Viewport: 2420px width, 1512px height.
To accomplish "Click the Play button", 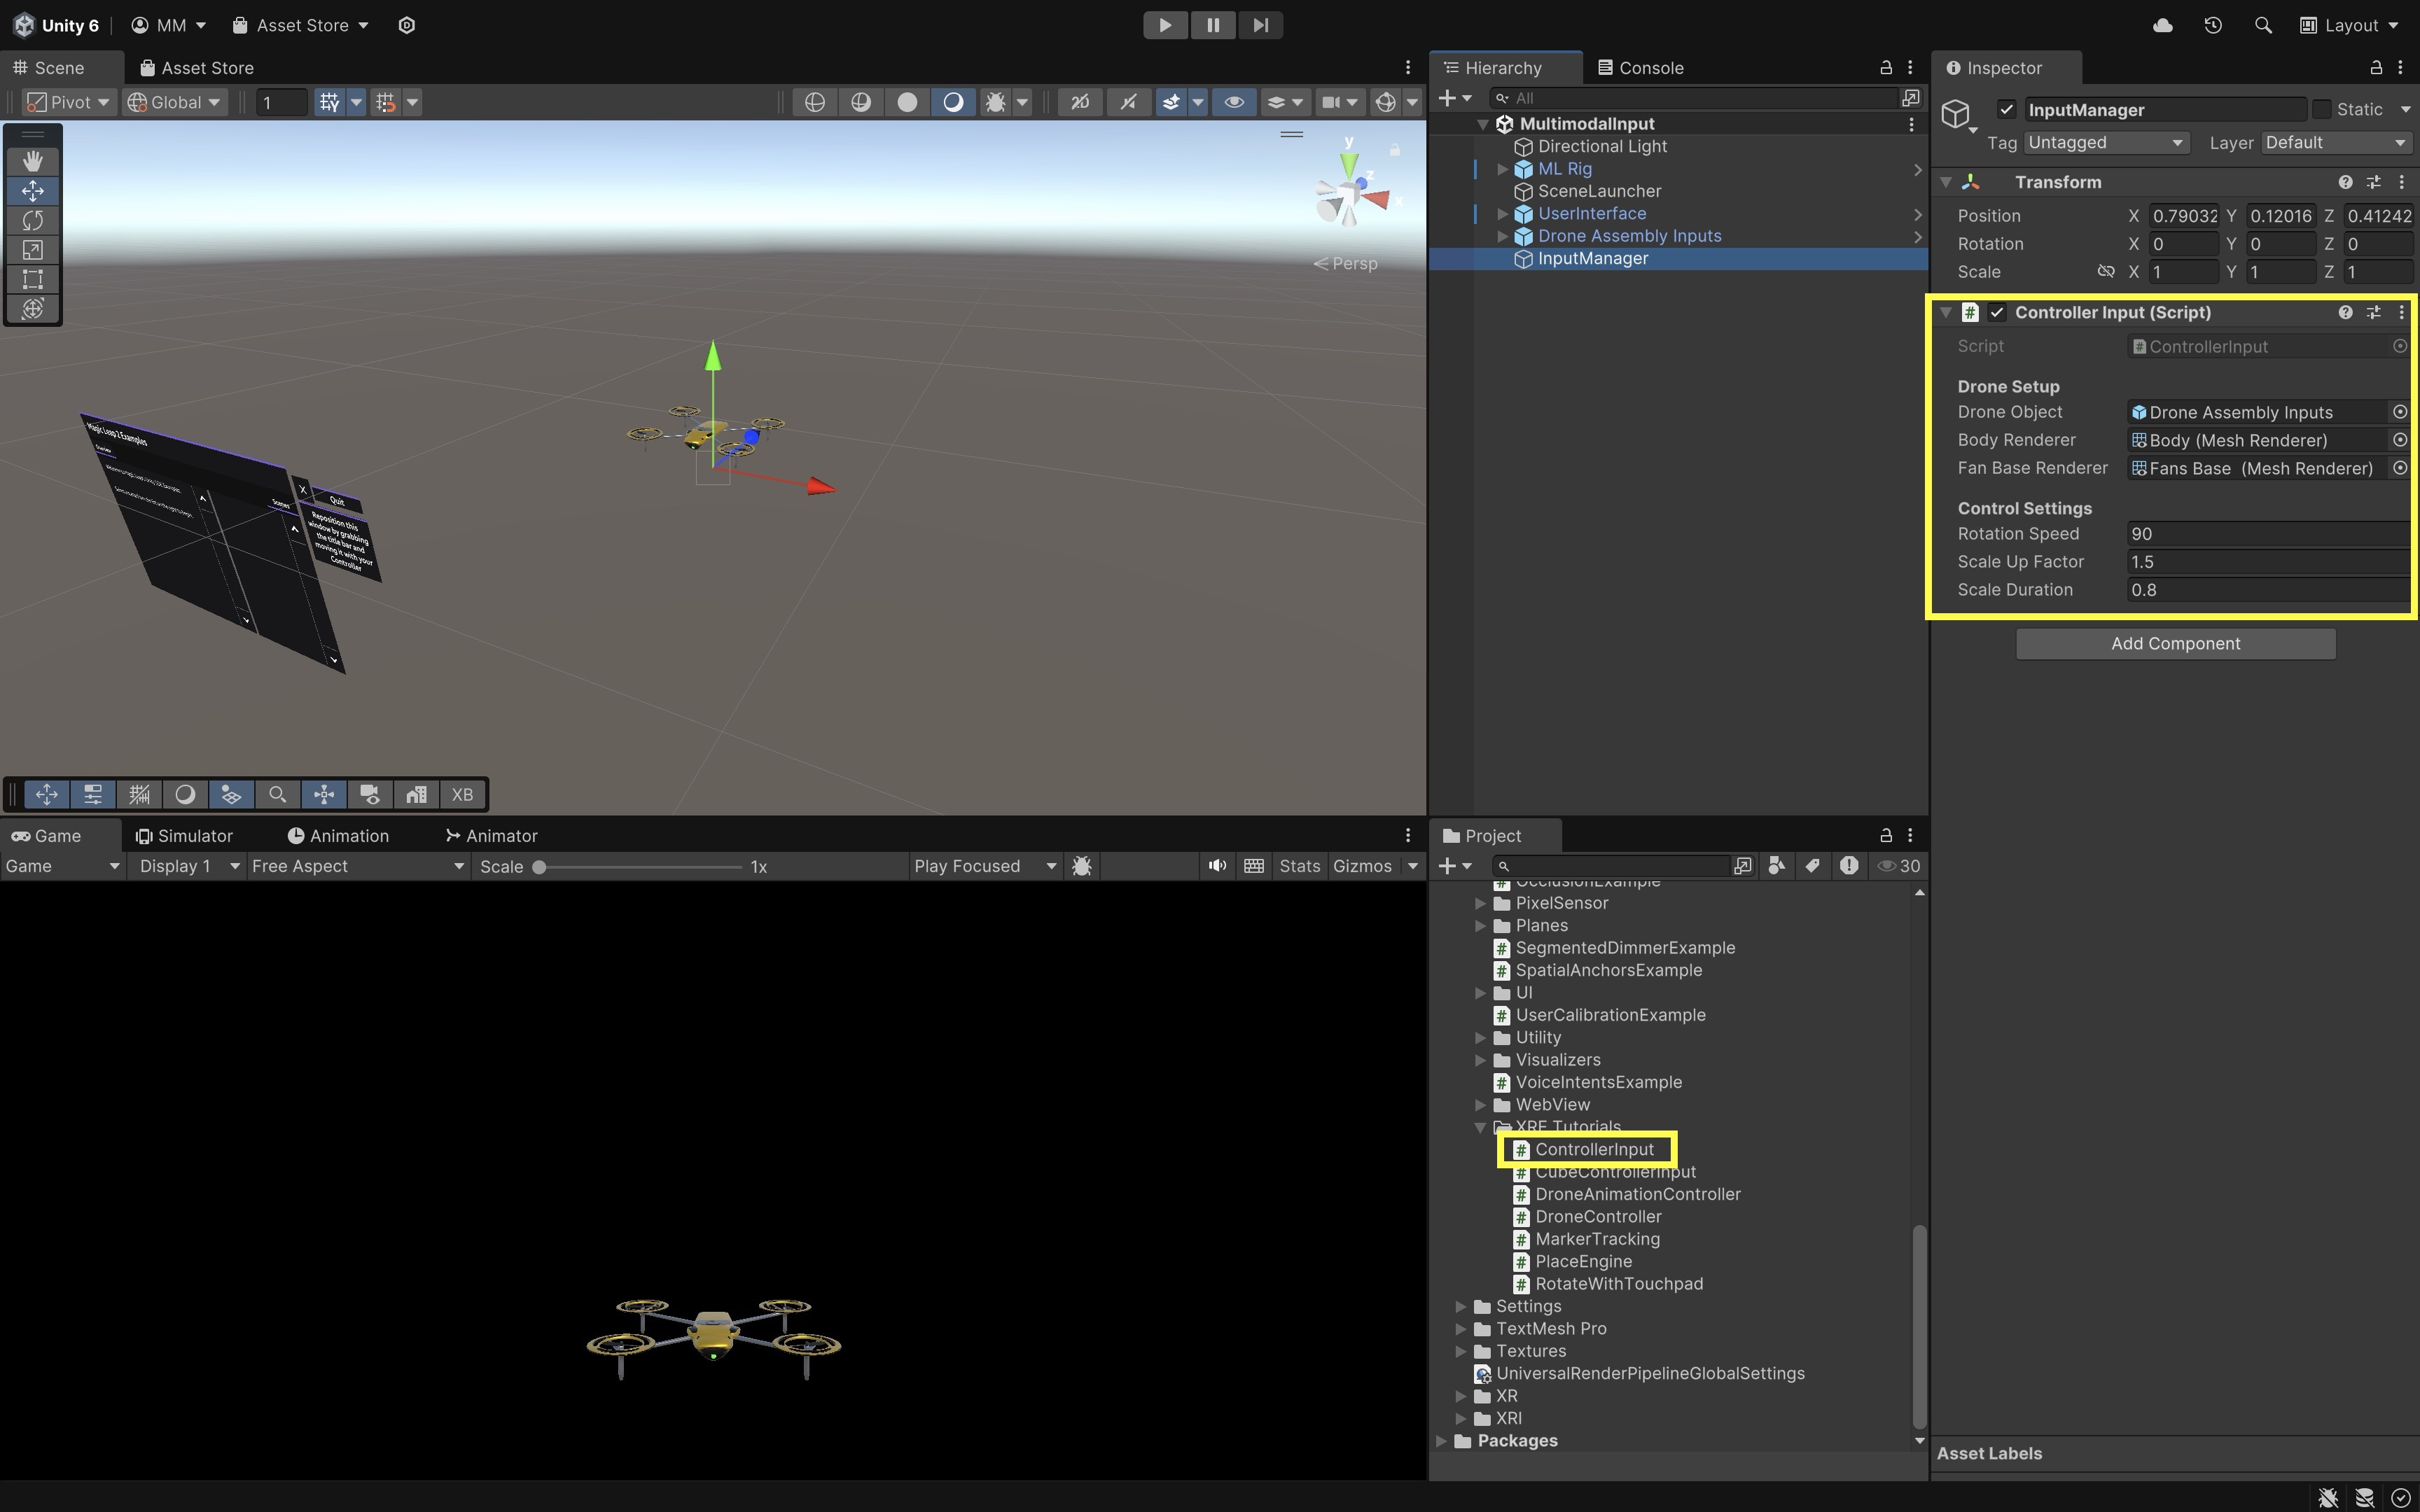I will click(1165, 25).
